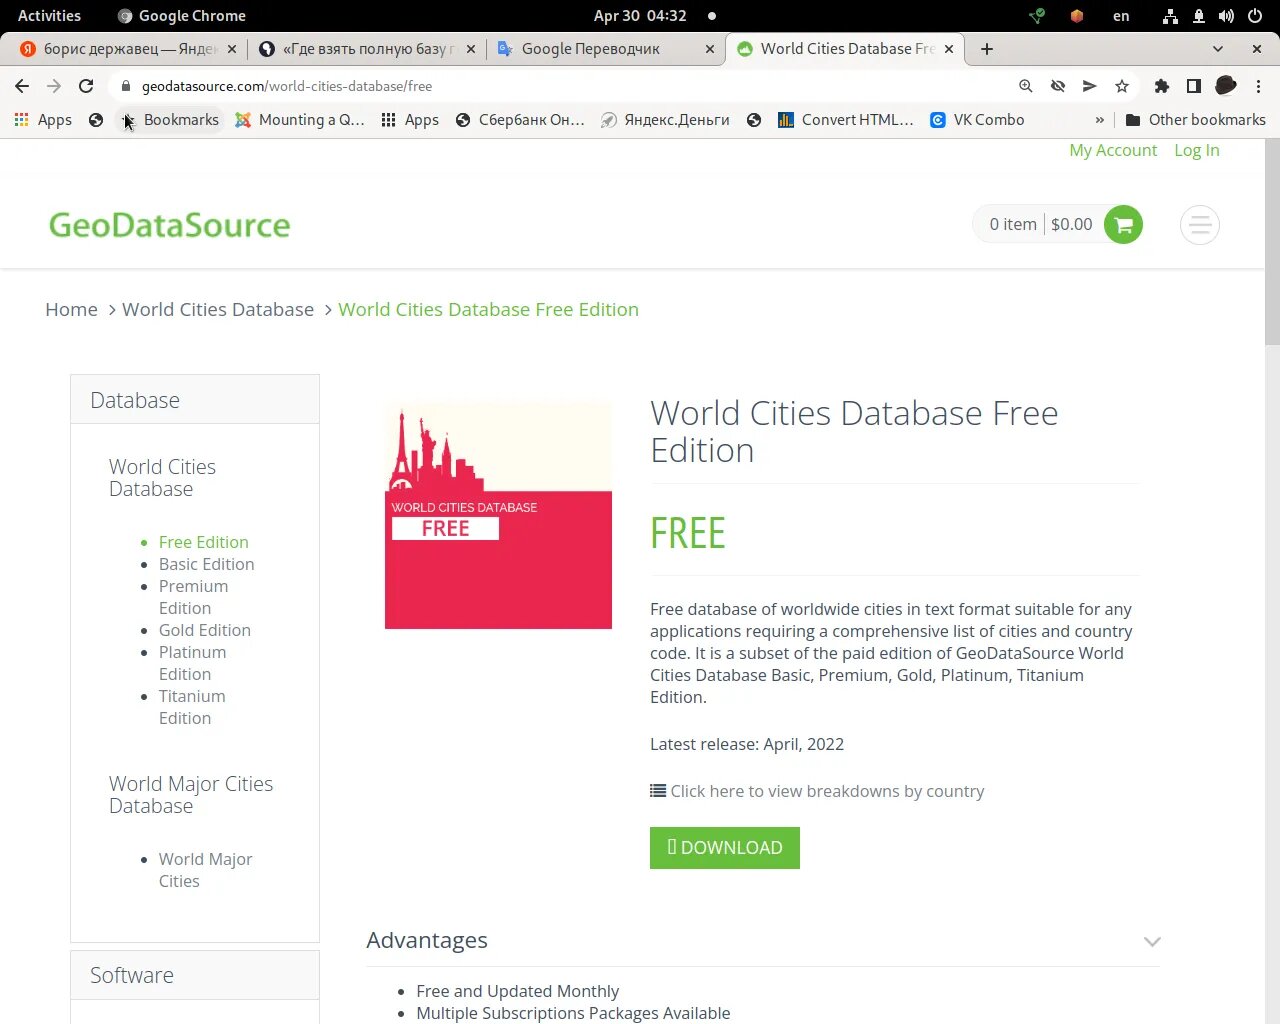Bookmark this page with the star icon
The width and height of the screenshot is (1280, 1024).
1121,86
